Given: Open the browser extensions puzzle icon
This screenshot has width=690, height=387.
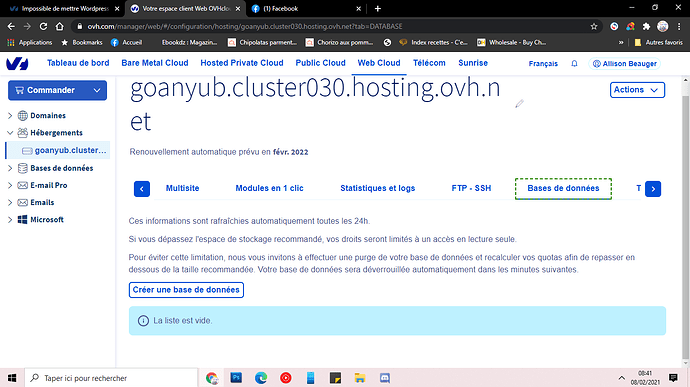Looking at the screenshot, I should click(646, 26).
